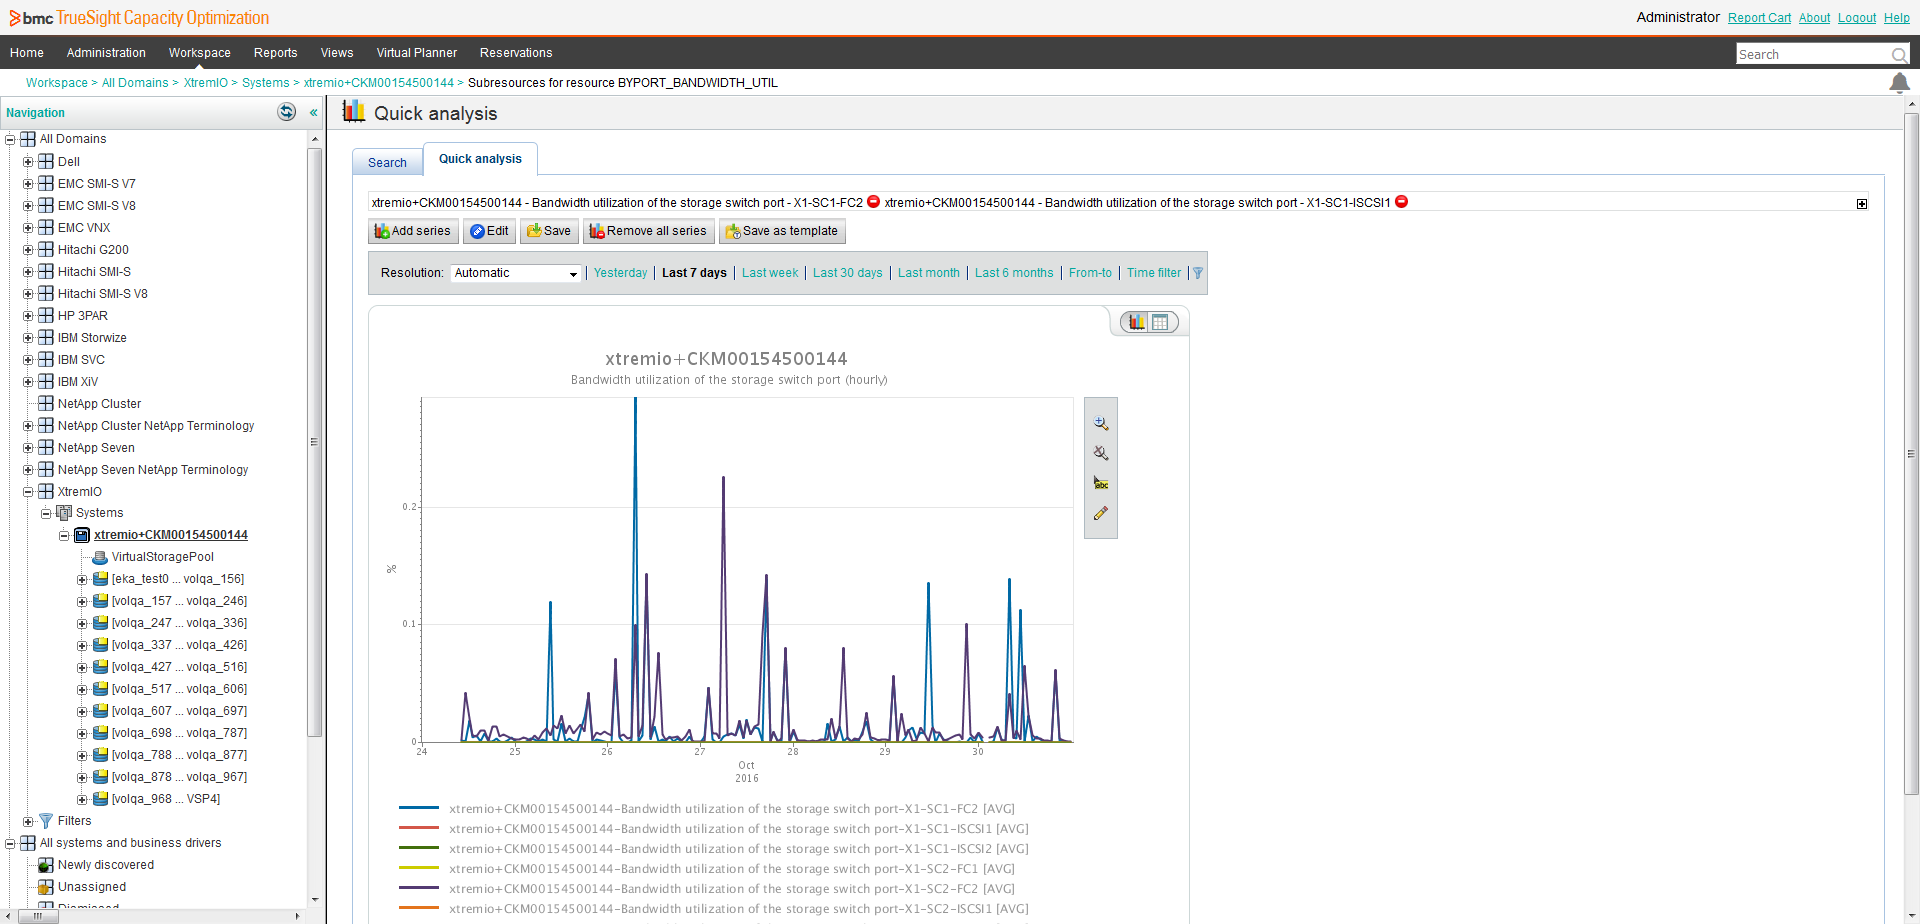Click Save as template button
The width and height of the screenshot is (1920, 924).
click(782, 231)
